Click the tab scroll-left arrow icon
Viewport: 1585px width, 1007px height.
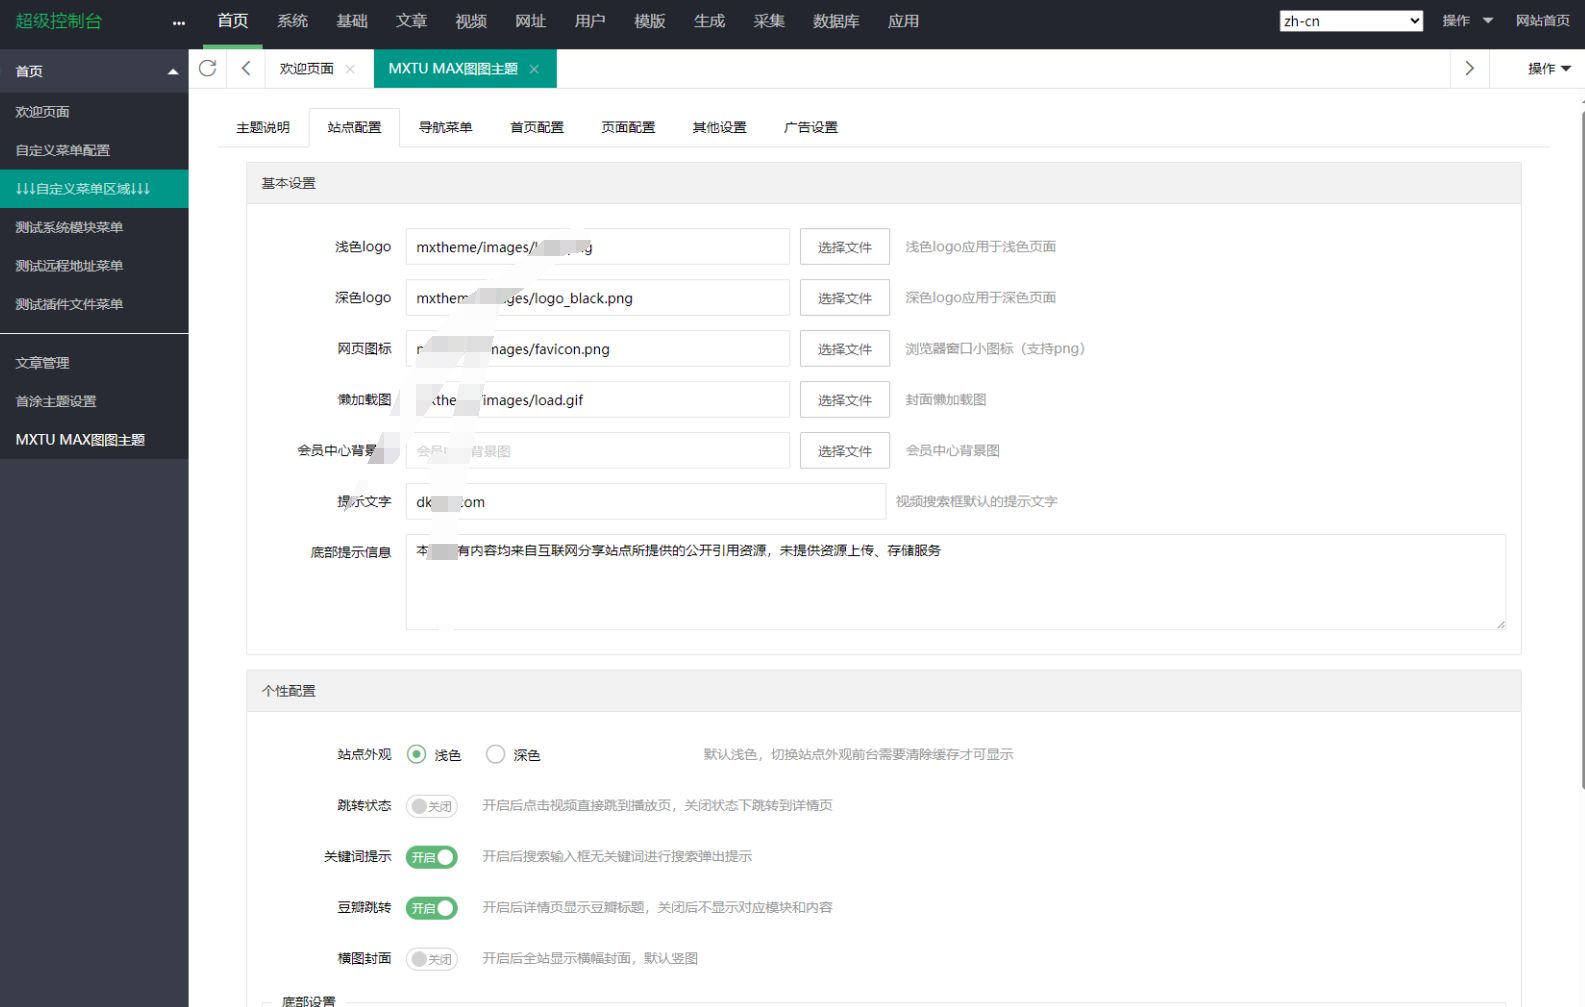pos(246,68)
